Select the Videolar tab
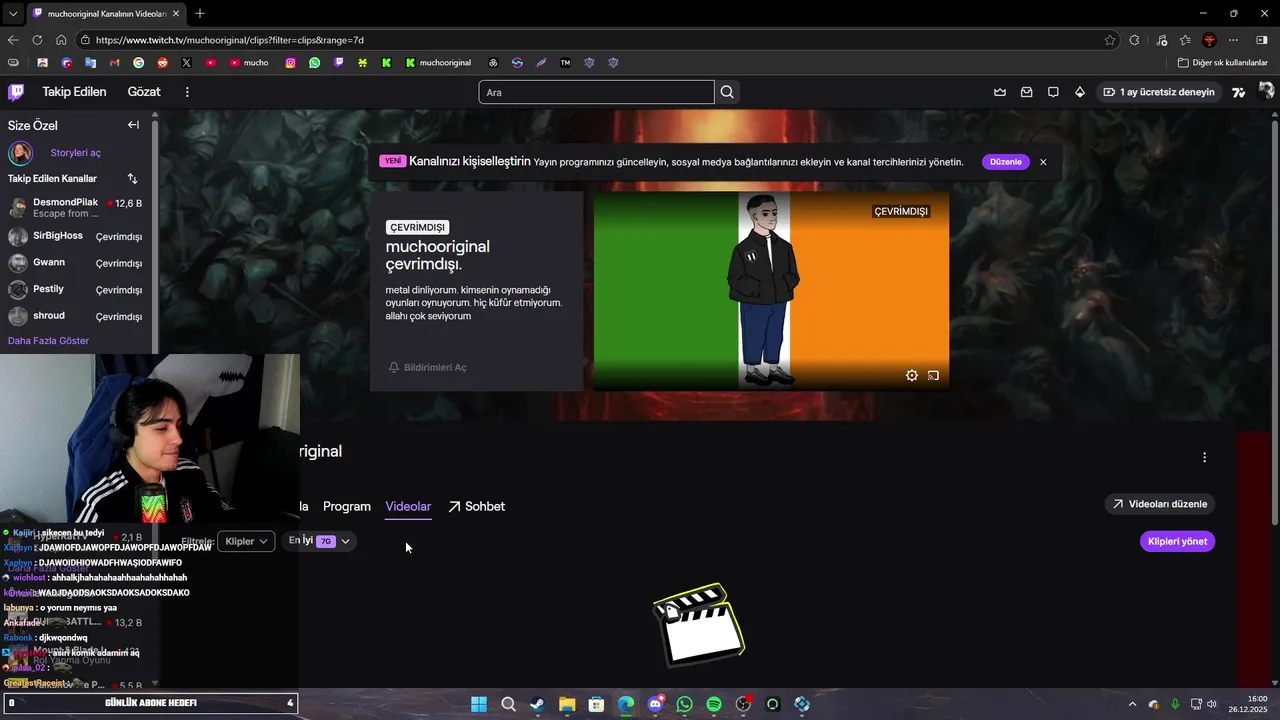 pyautogui.click(x=408, y=506)
